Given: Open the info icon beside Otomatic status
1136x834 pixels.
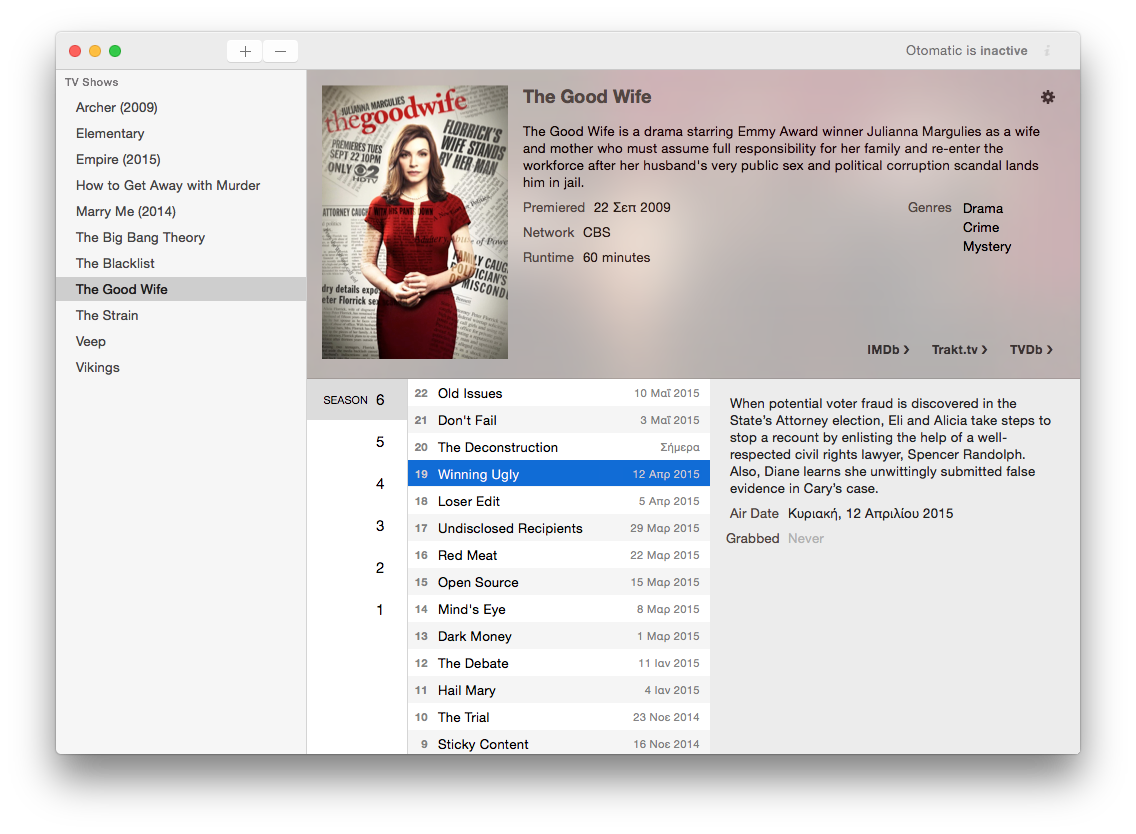Looking at the screenshot, I should [1047, 51].
